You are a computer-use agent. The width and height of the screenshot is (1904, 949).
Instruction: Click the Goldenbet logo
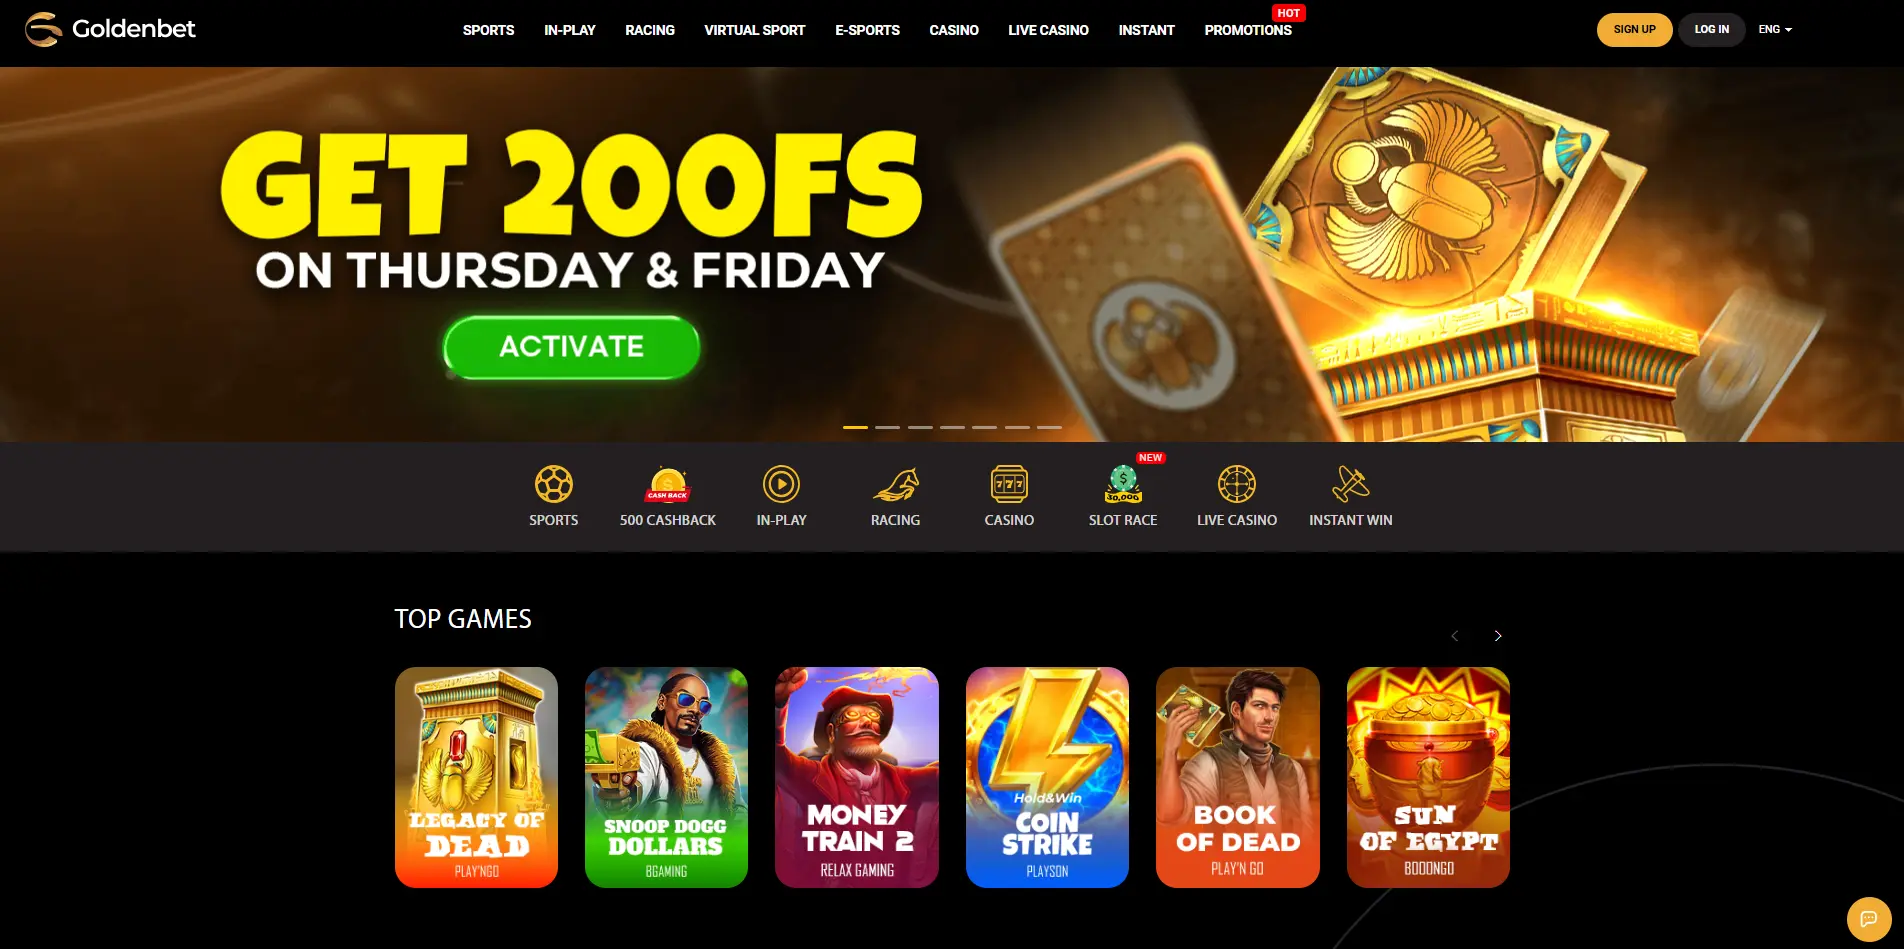click(x=110, y=29)
